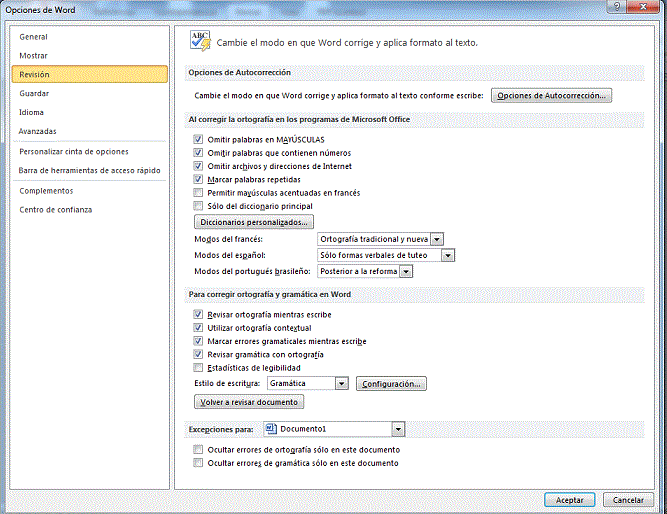Check Ocultar errores de ortografía sólo en este documento

click(199, 450)
